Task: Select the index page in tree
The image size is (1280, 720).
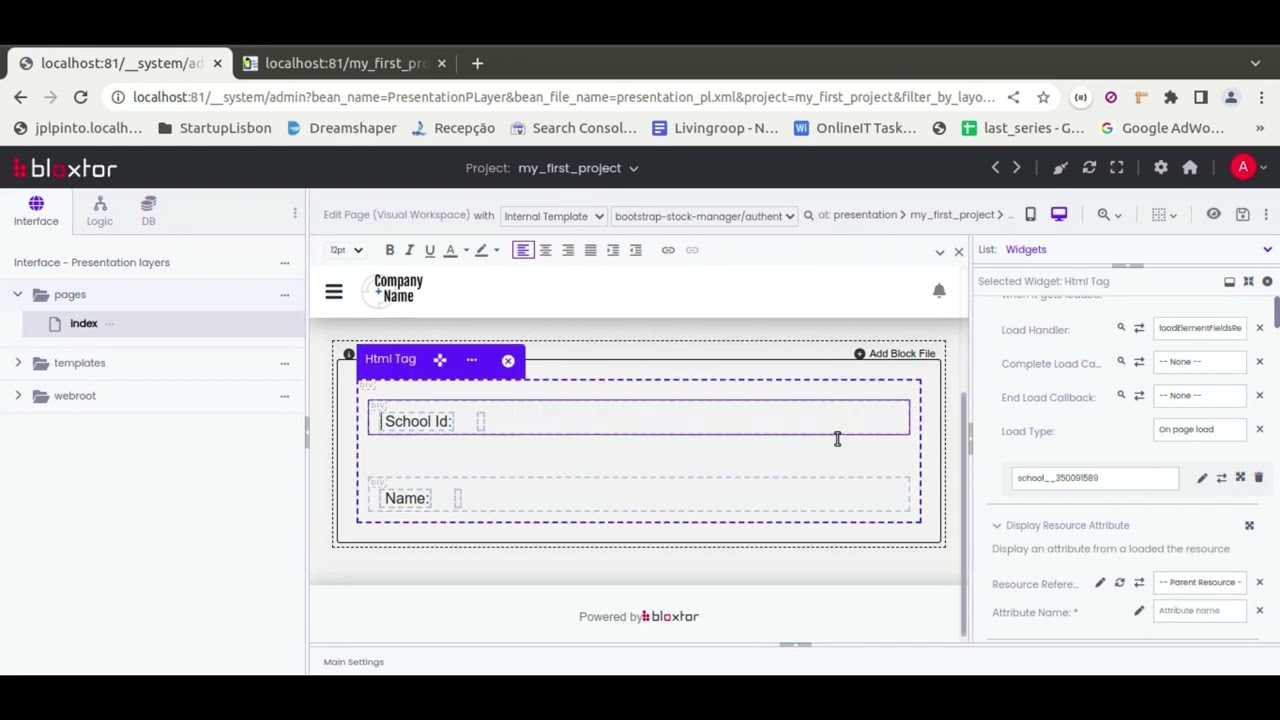Action: pyautogui.click(x=83, y=323)
